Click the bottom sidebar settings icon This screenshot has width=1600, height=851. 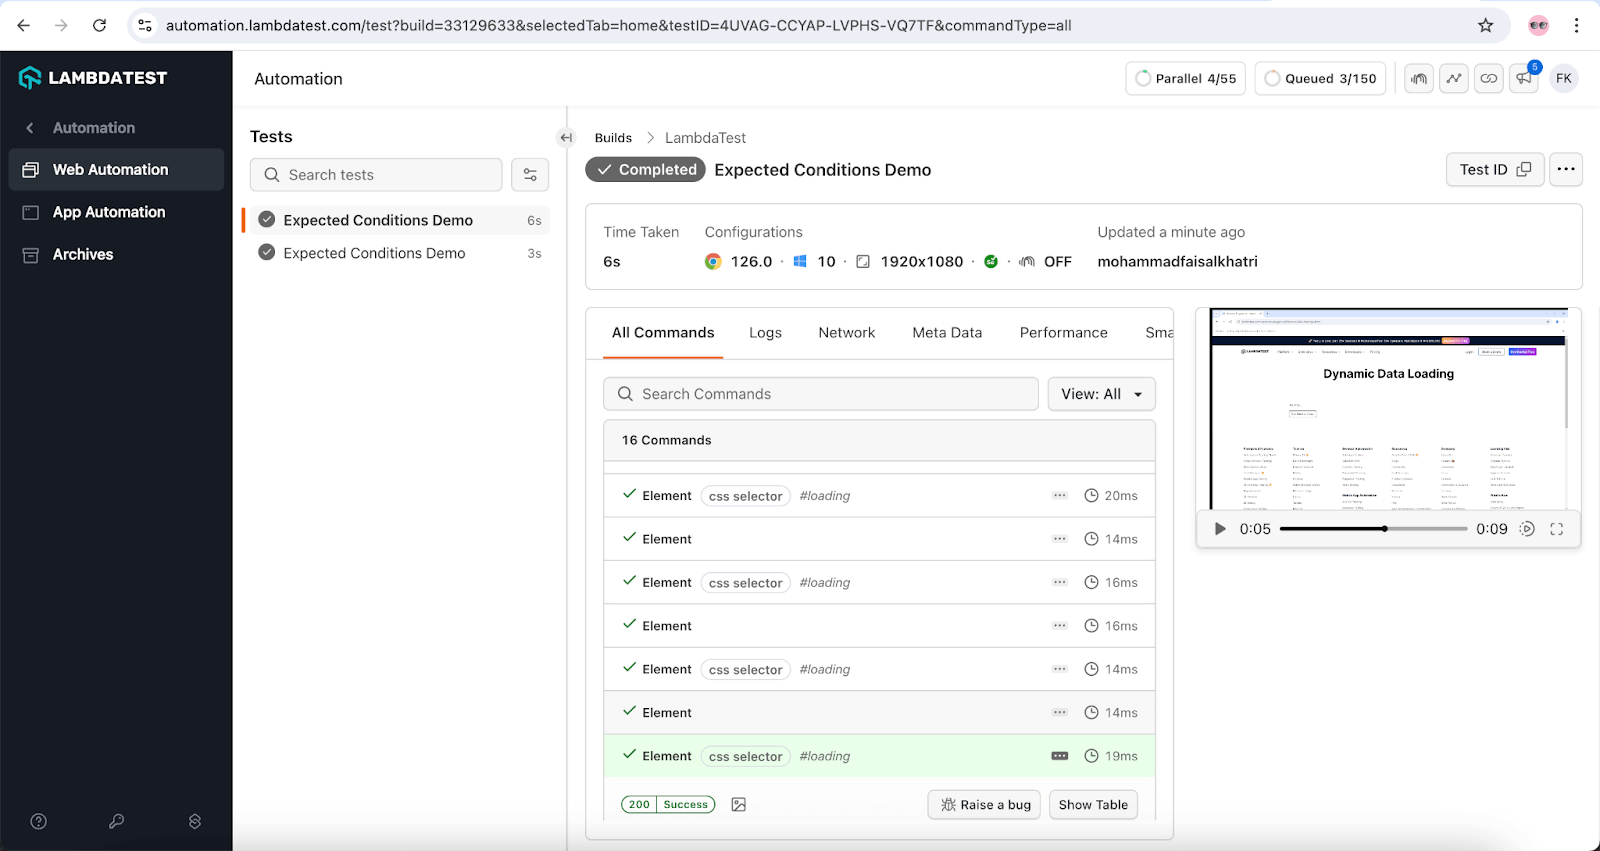pos(195,821)
